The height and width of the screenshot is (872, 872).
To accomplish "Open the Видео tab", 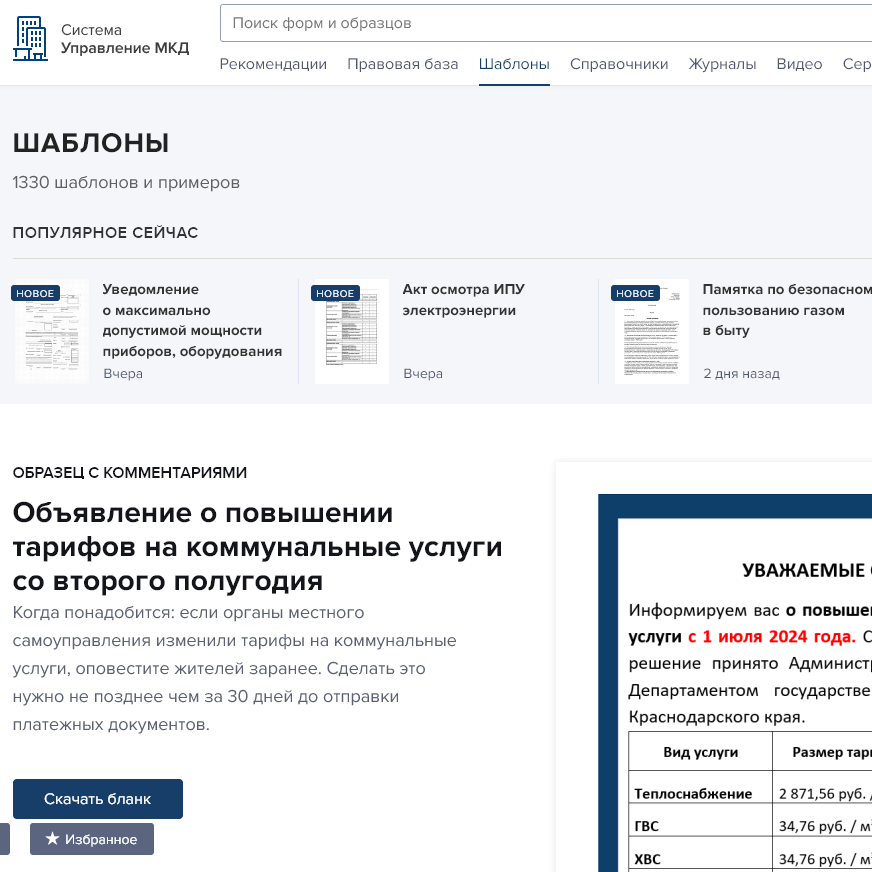I will coord(799,65).
